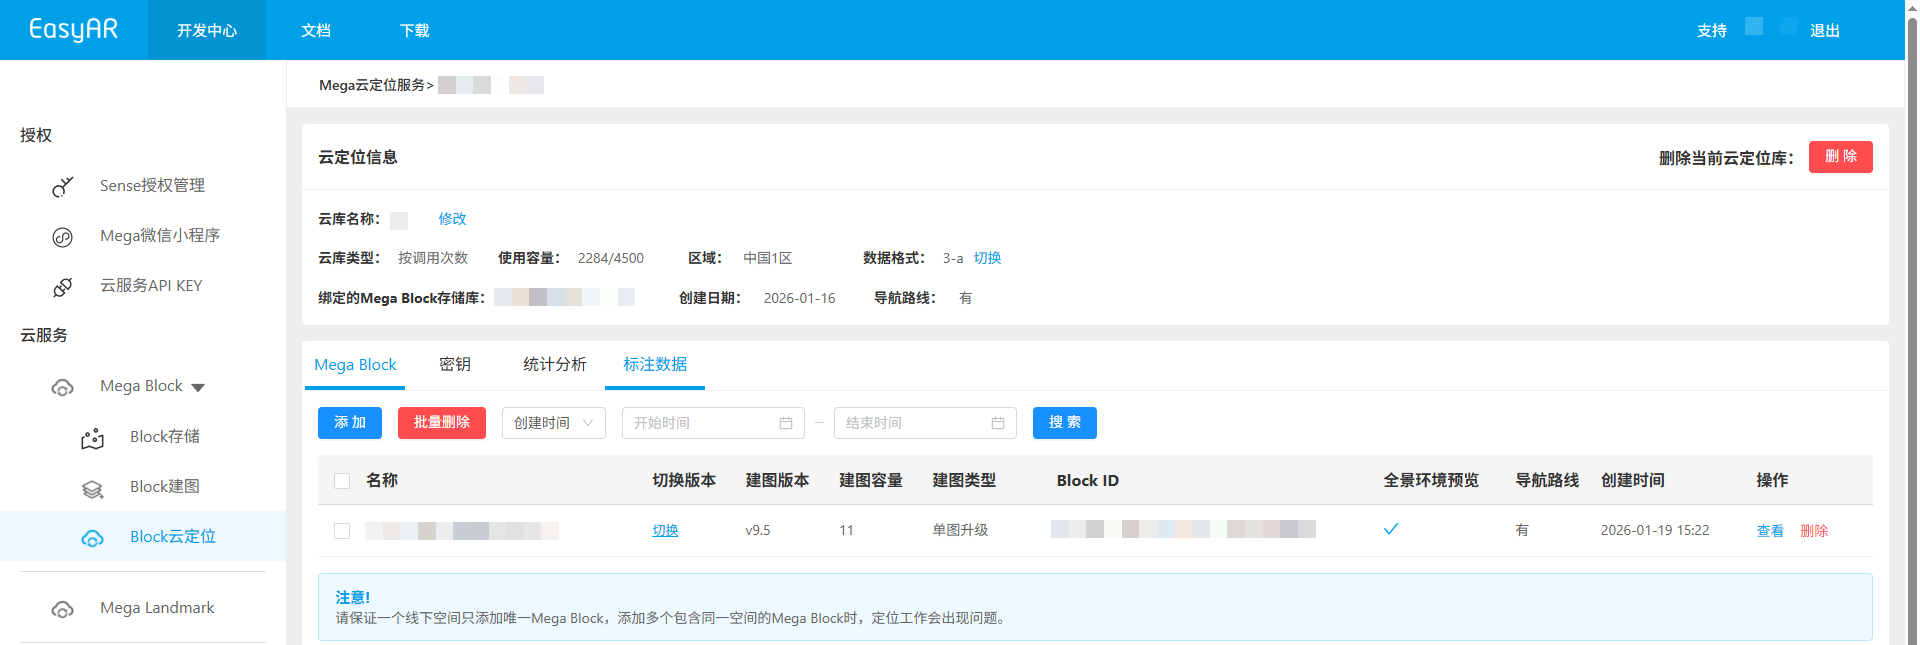Click the 查看 link in the row
Image resolution: width=1920 pixels, height=645 pixels.
point(1771,531)
